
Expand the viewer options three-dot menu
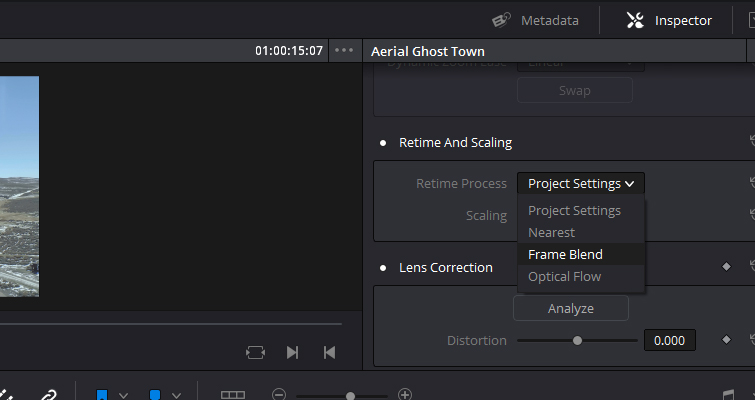(x=344, y=50)
